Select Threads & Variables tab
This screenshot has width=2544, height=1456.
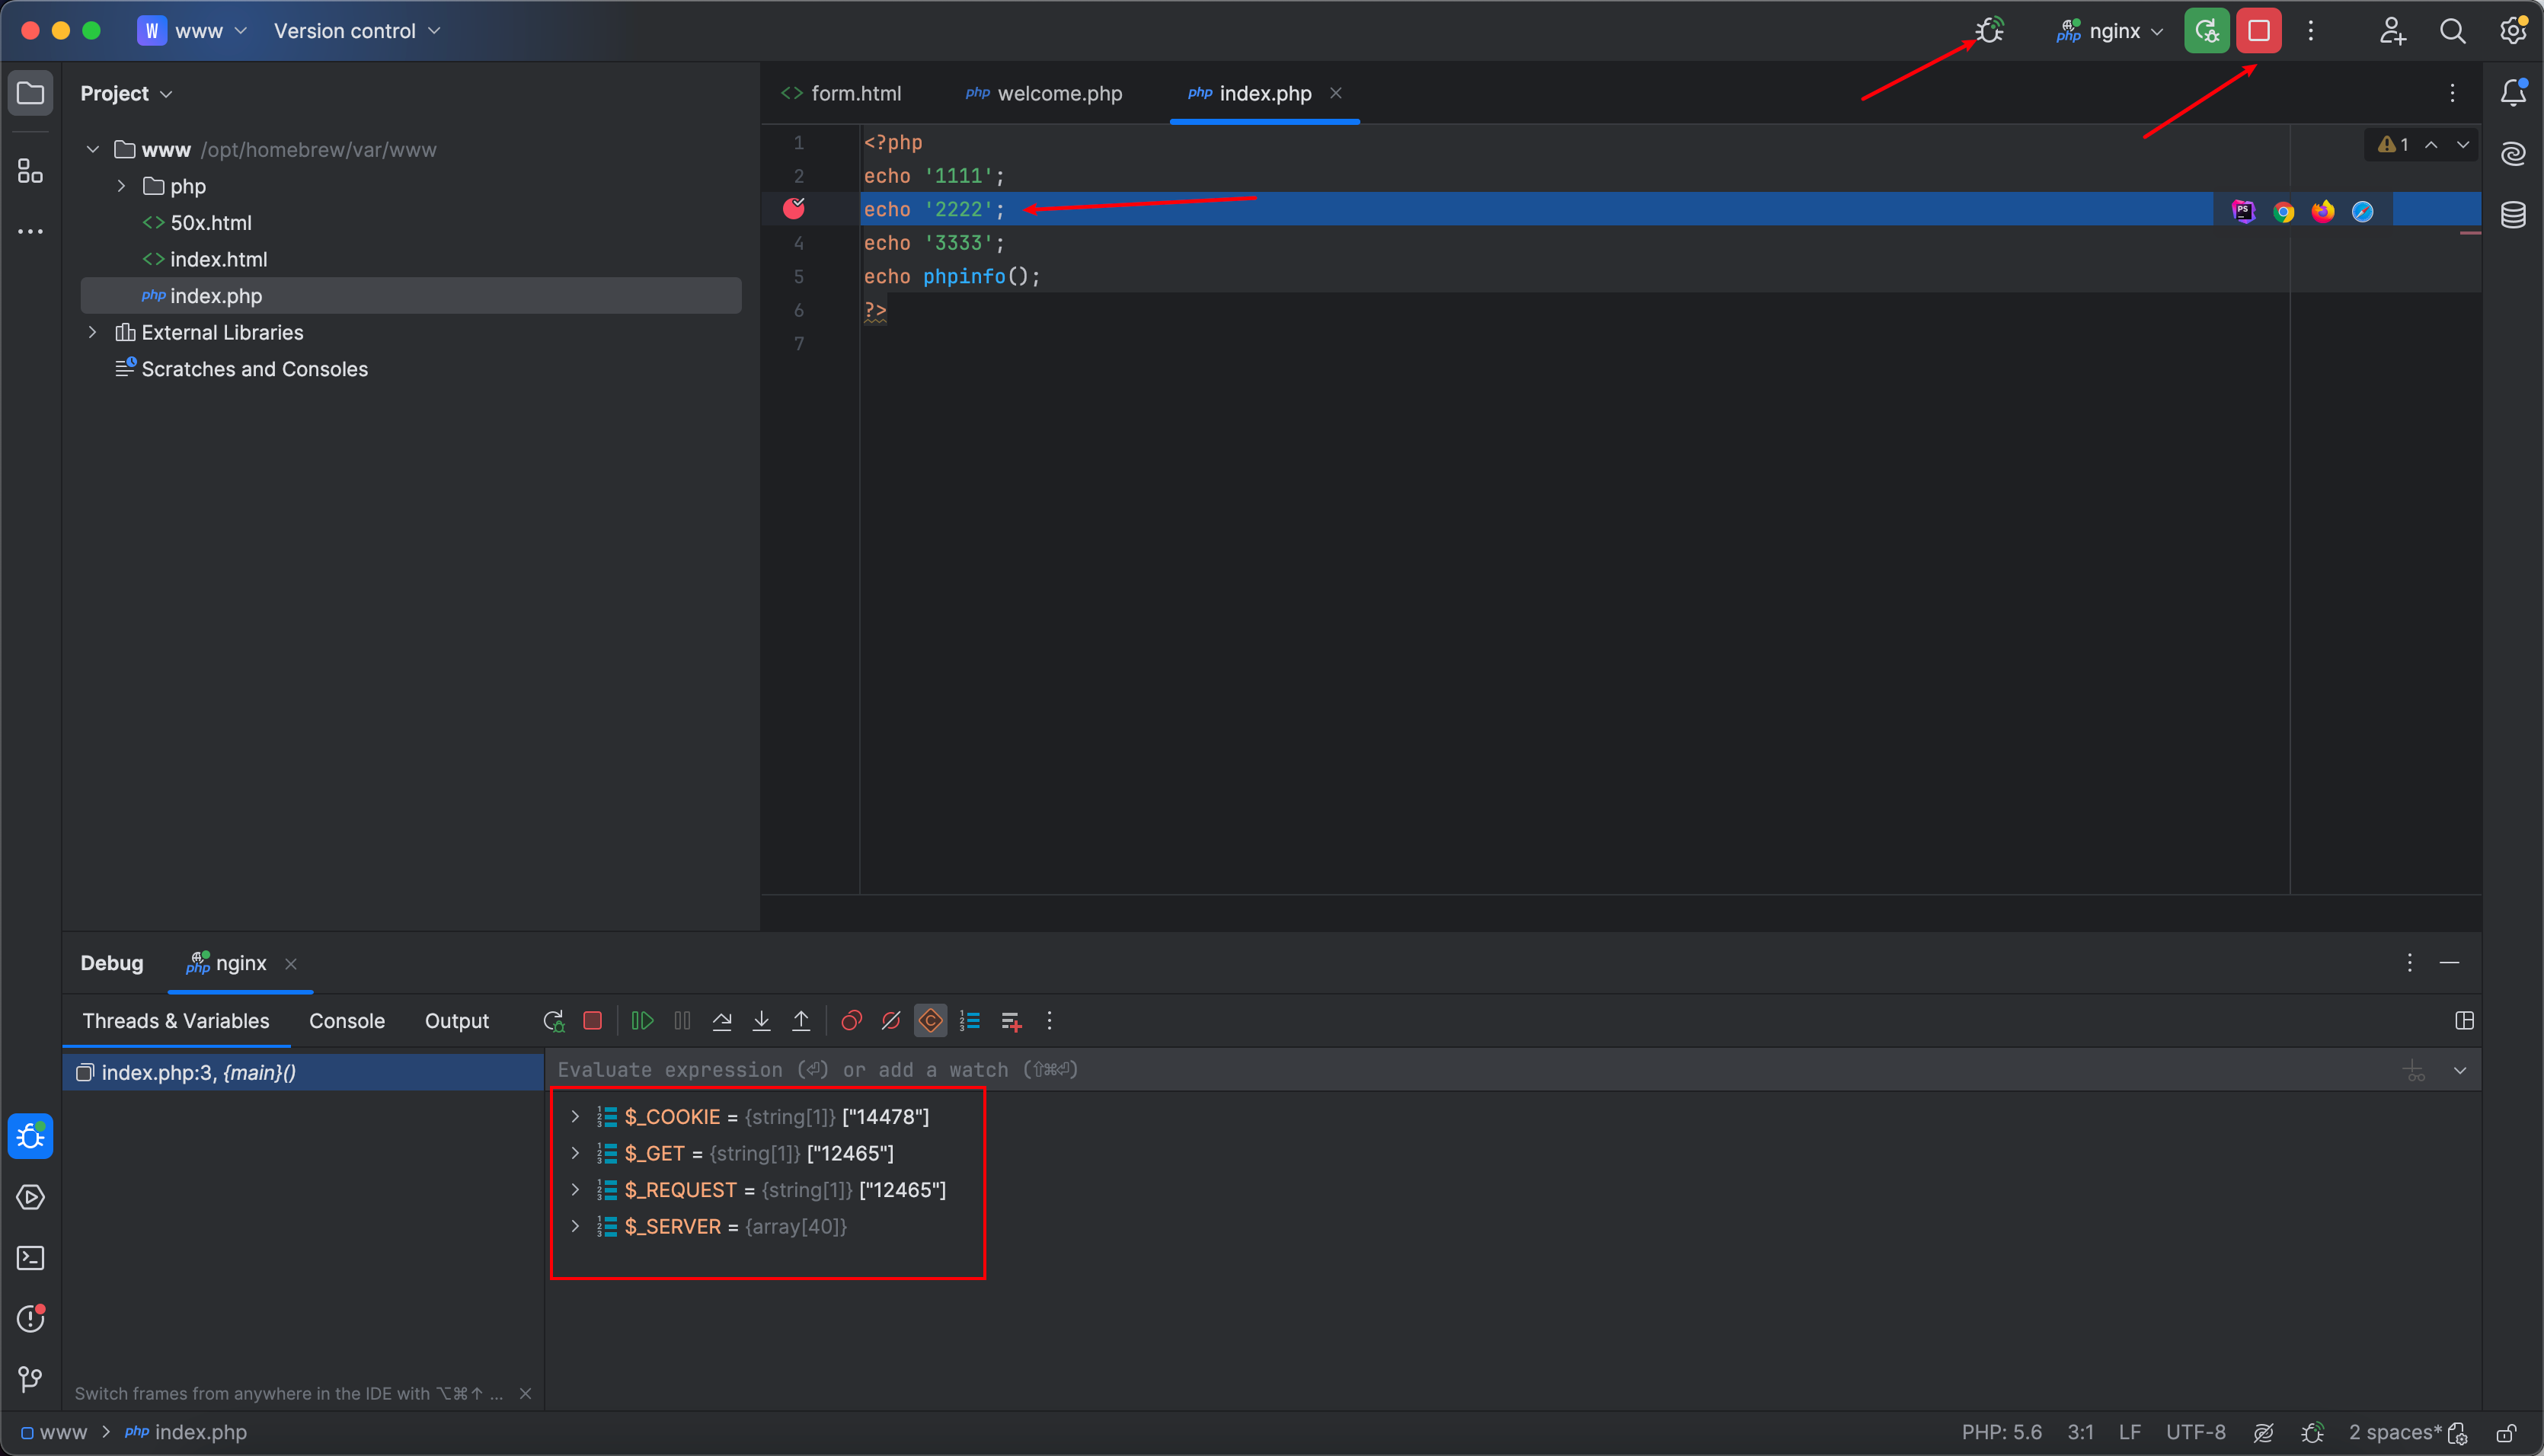click(176, 1021)
